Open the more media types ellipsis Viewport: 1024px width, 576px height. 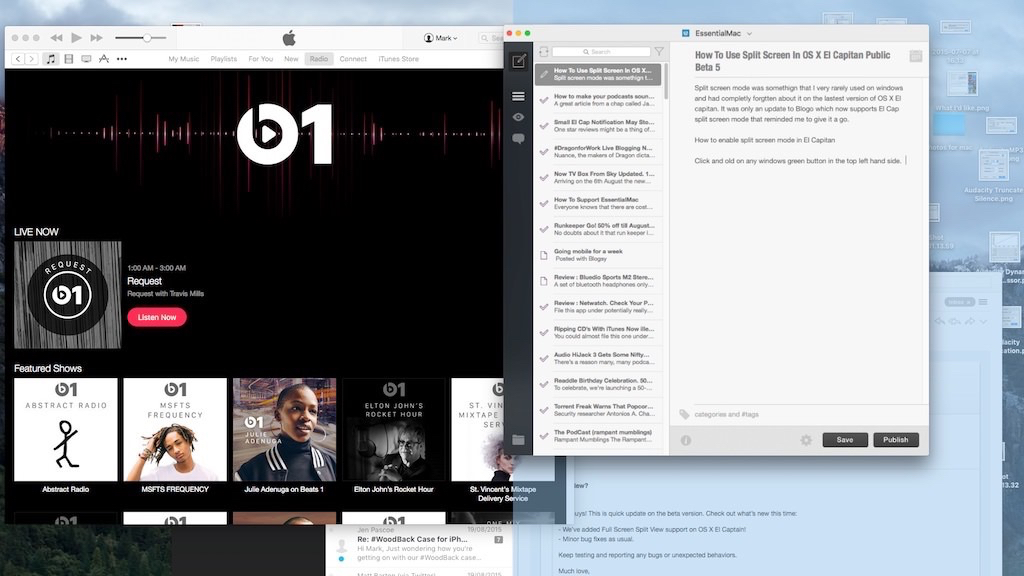pos(122,59)
